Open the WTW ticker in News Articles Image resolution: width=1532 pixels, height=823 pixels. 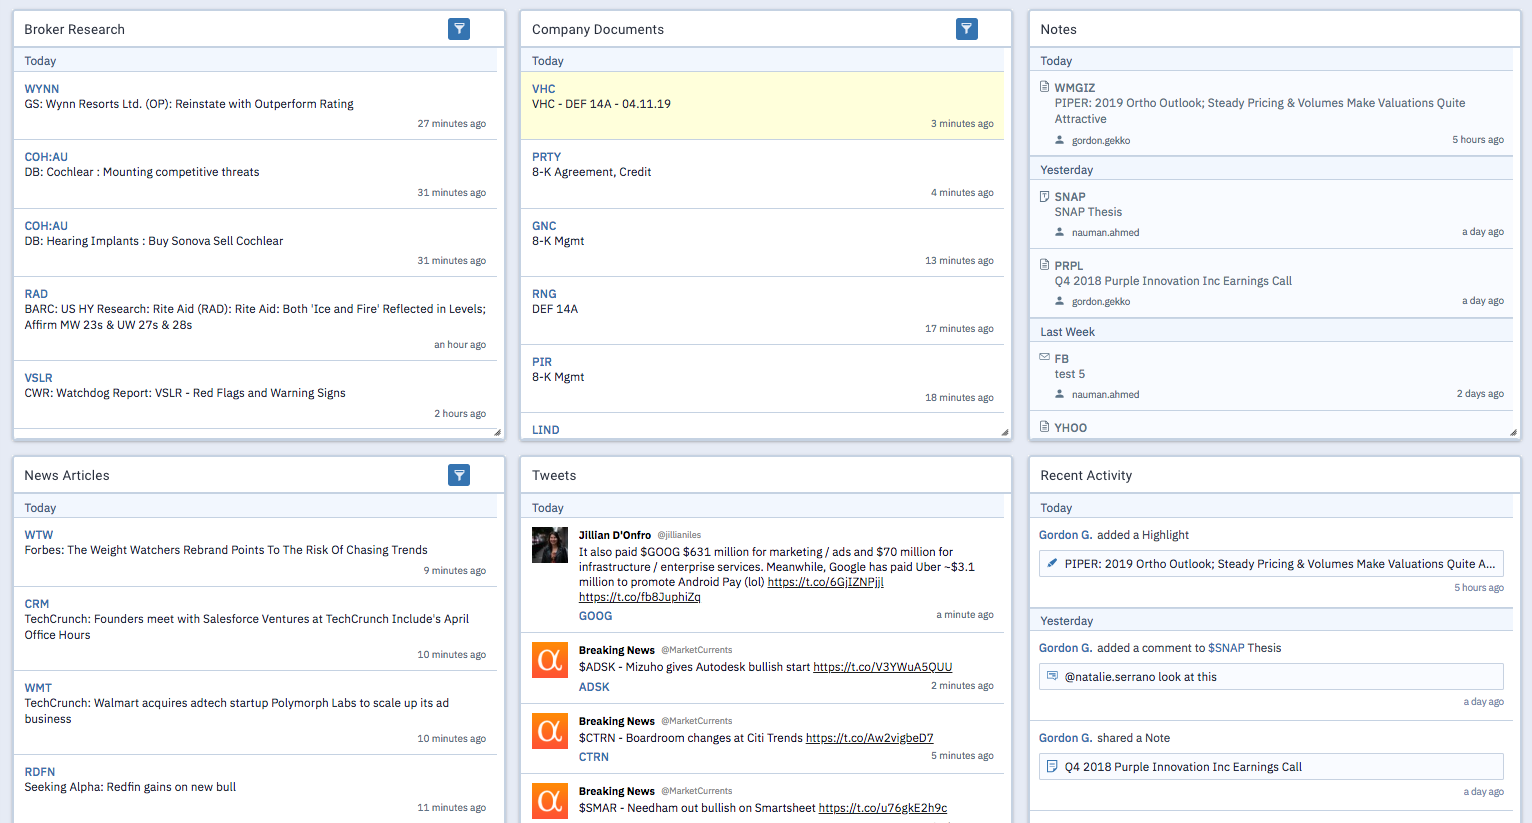(x=39, y=535)
